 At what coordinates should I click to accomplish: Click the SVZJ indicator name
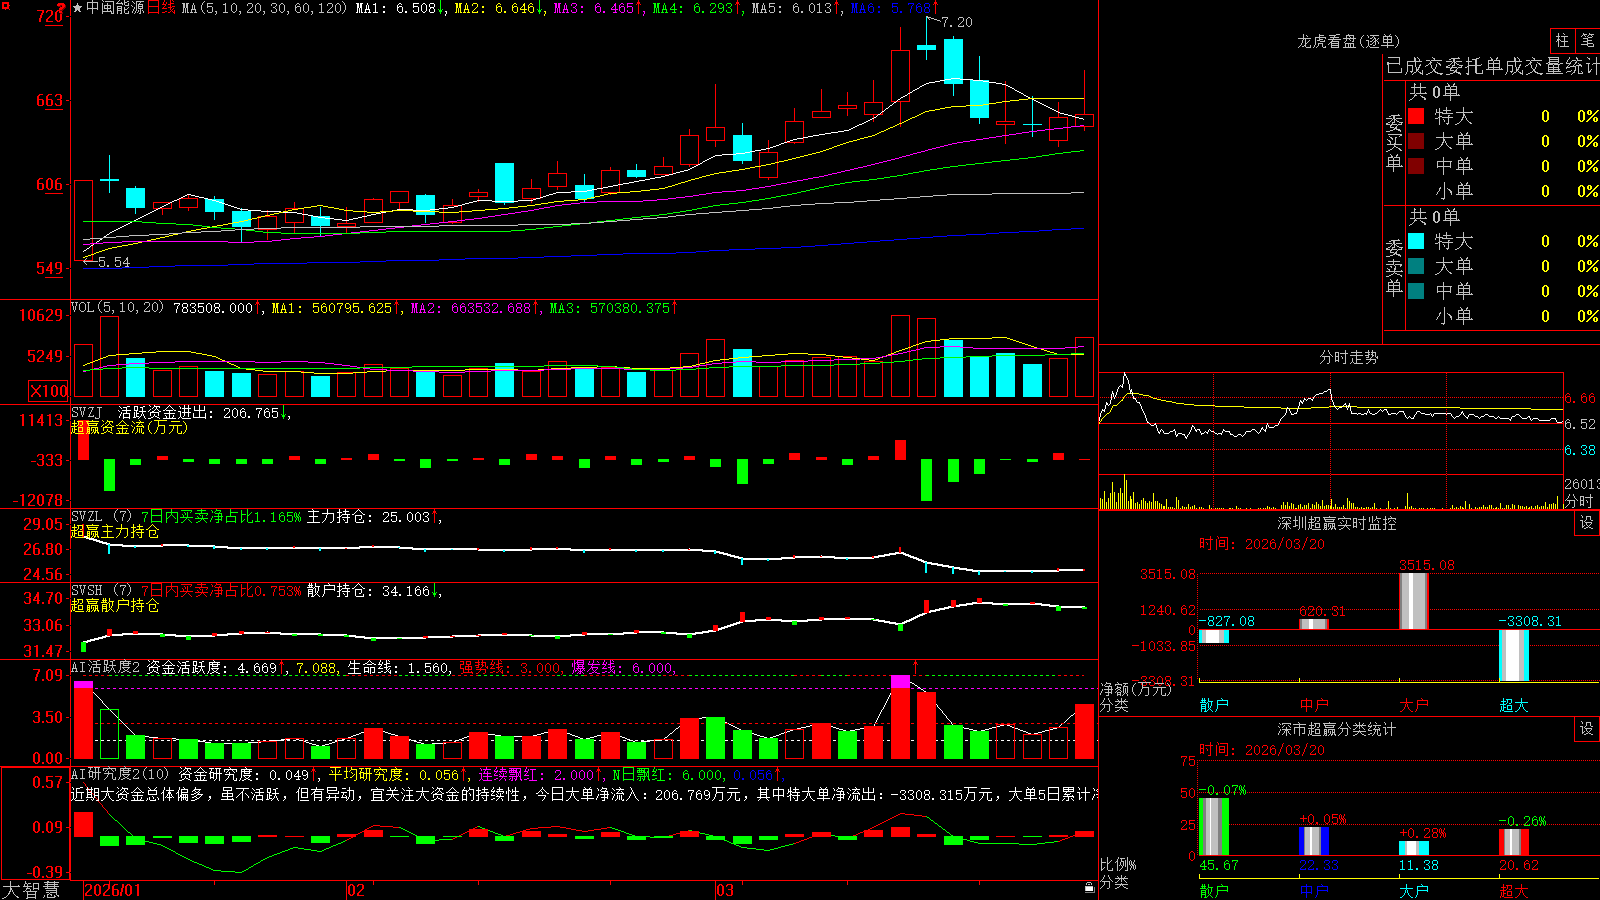click(x=87, y=412)
